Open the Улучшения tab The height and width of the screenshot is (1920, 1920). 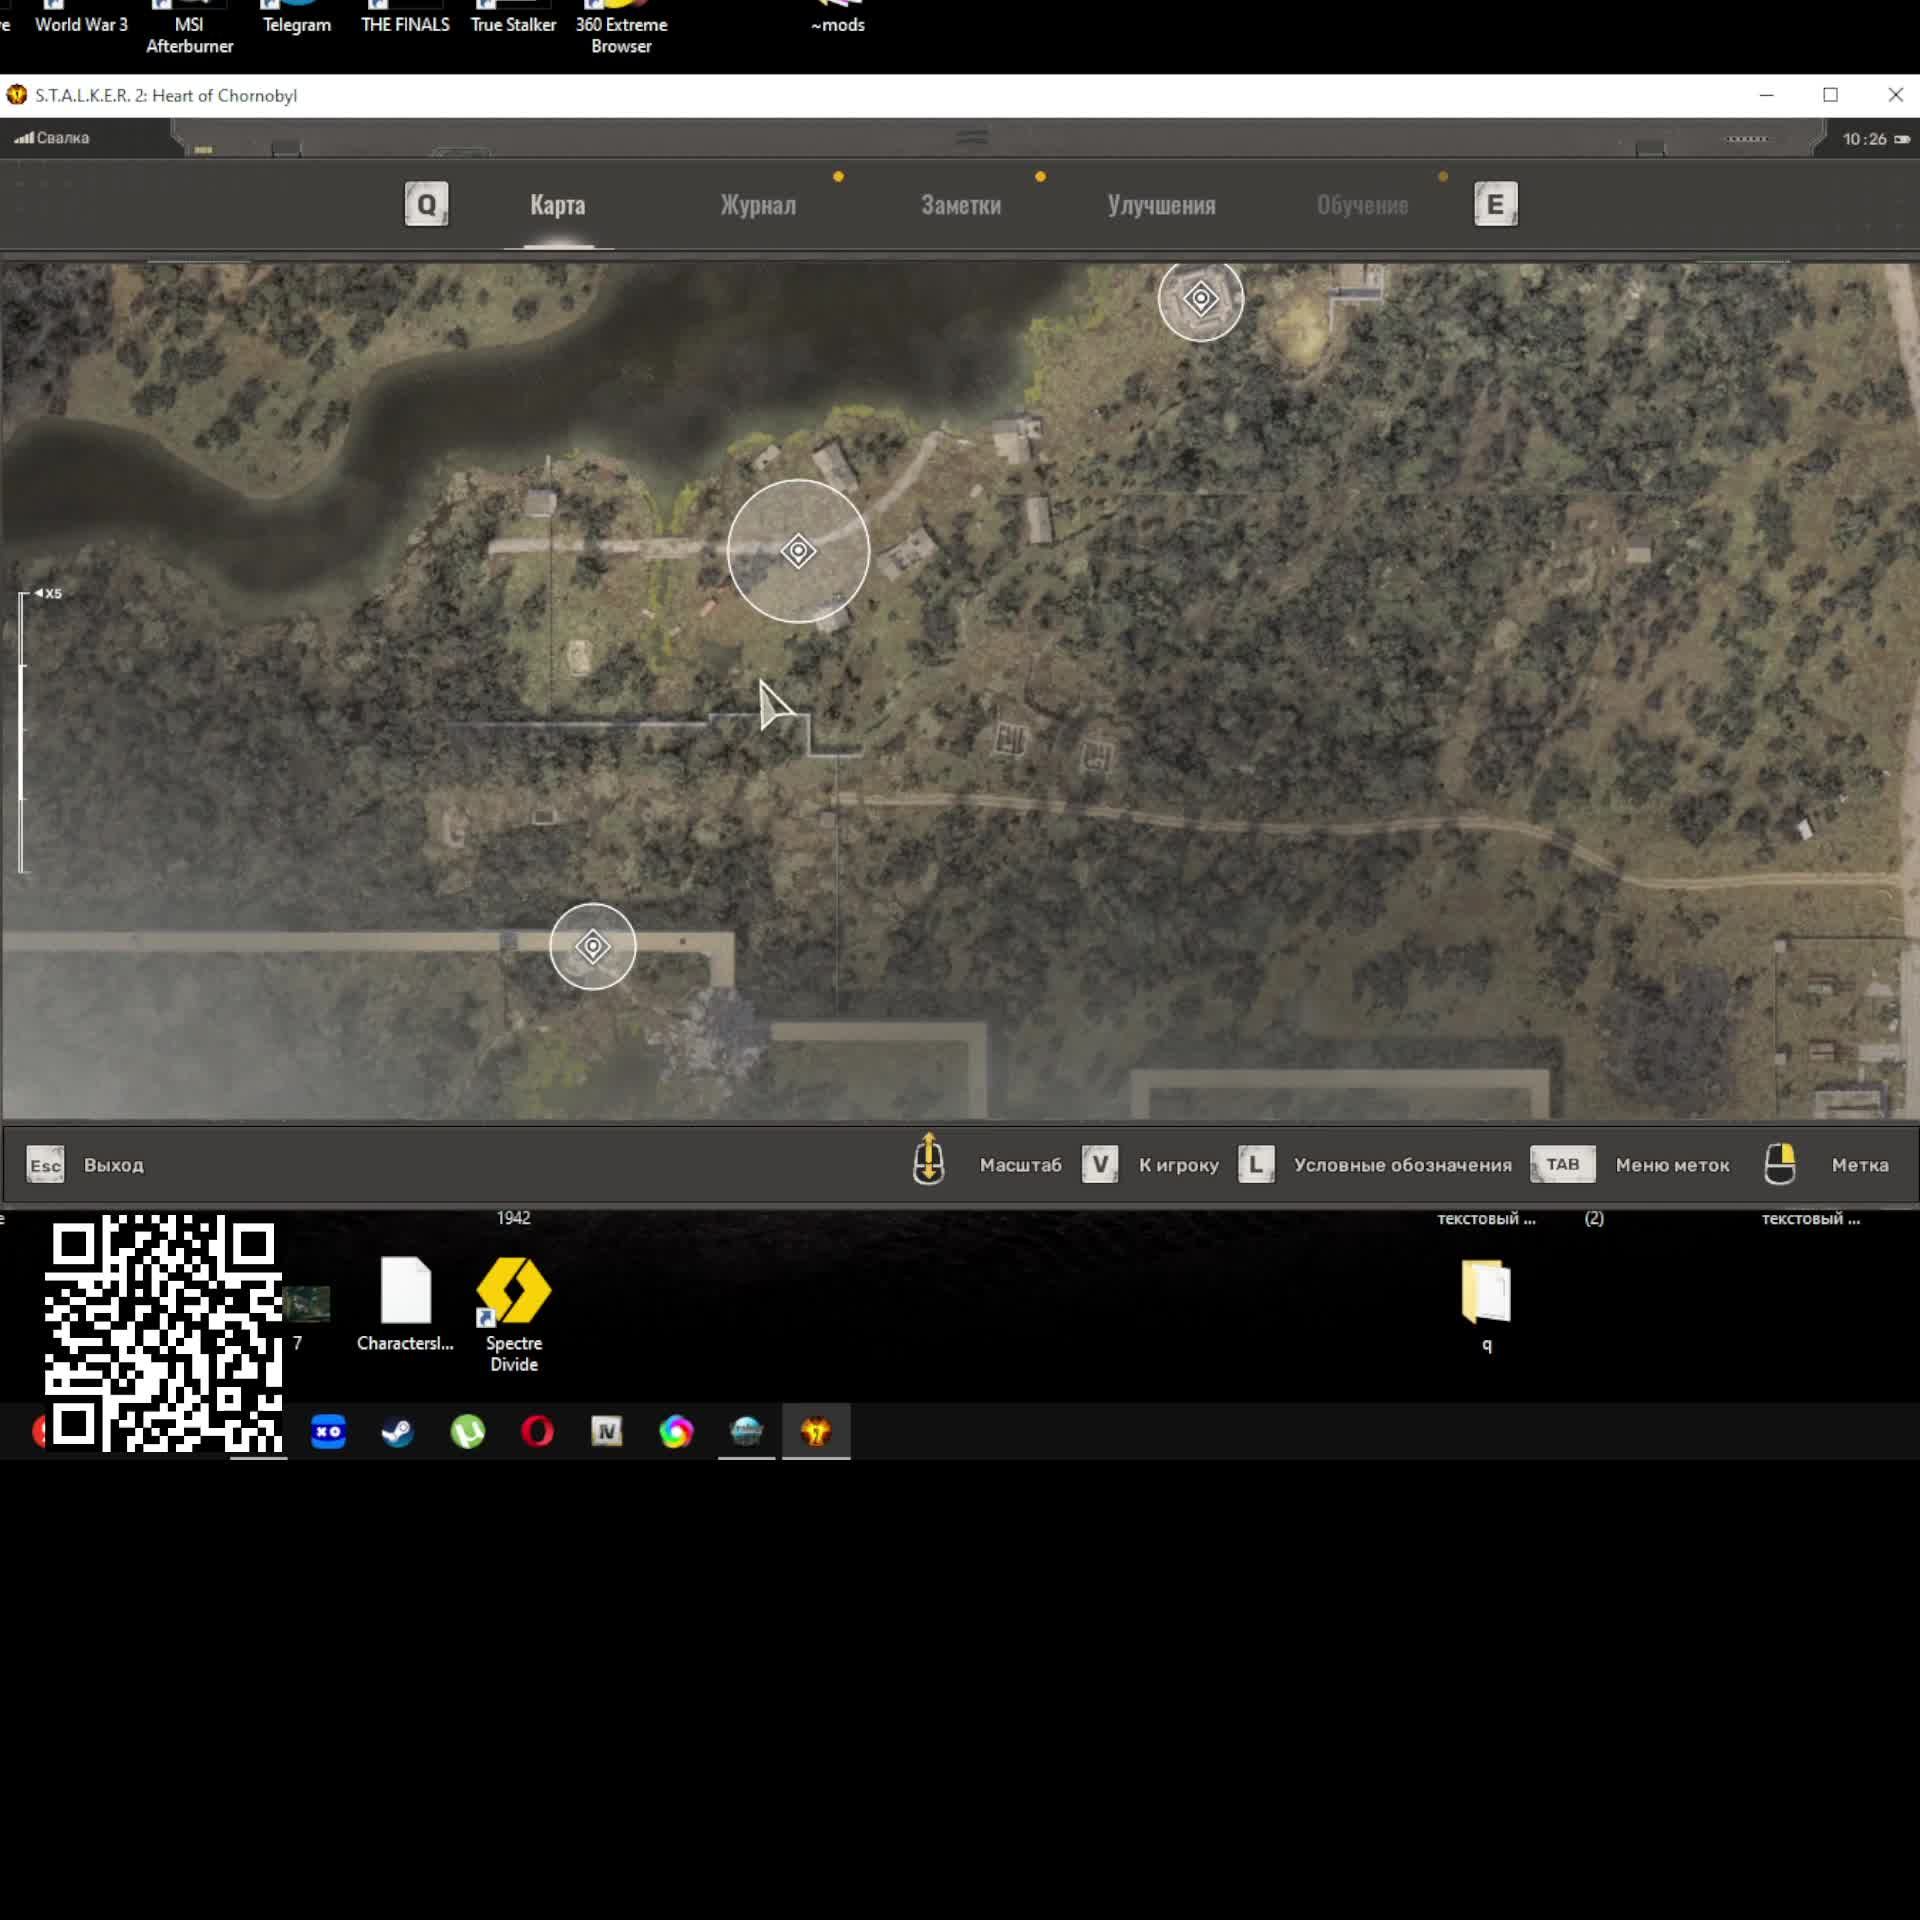[1161, 205]
